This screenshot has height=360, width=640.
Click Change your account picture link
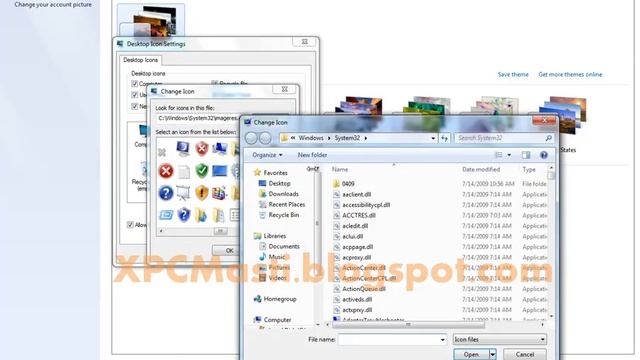(x=53, y=5)
